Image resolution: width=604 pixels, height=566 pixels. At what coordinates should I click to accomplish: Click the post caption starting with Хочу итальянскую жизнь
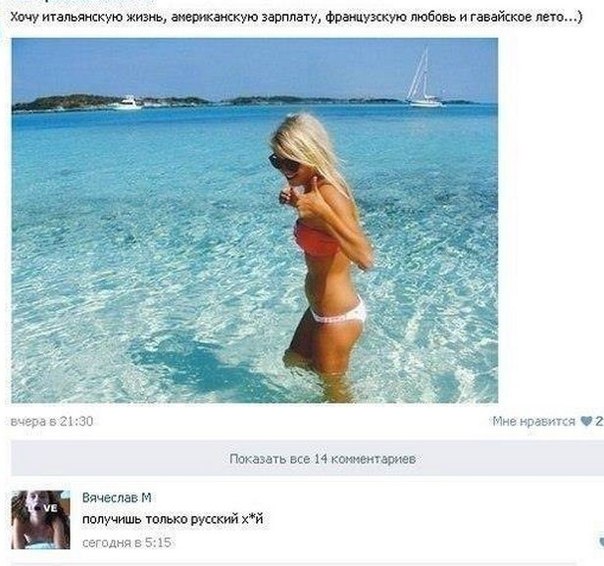point(296,17)
